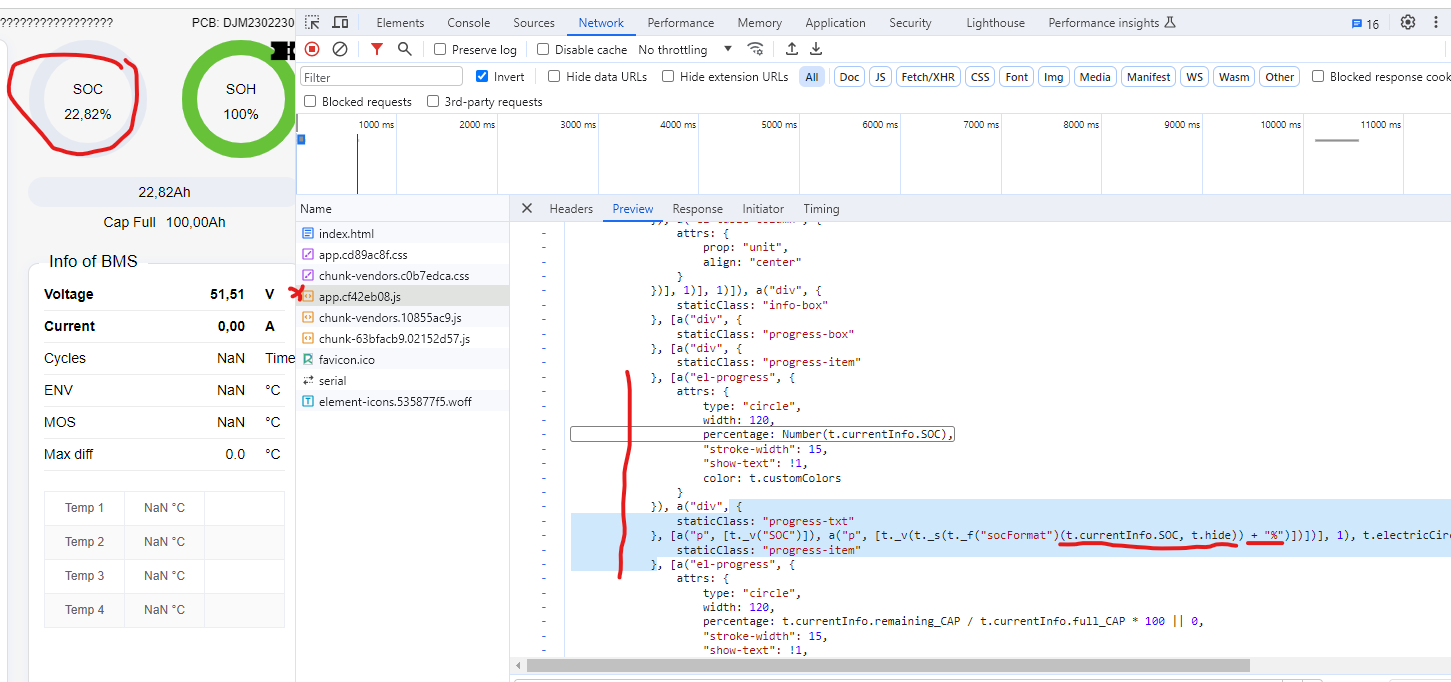The height and width of the screenshot is (682, 1451).
Task: Filter requests by Manifest type
Action: (1148, 77)
